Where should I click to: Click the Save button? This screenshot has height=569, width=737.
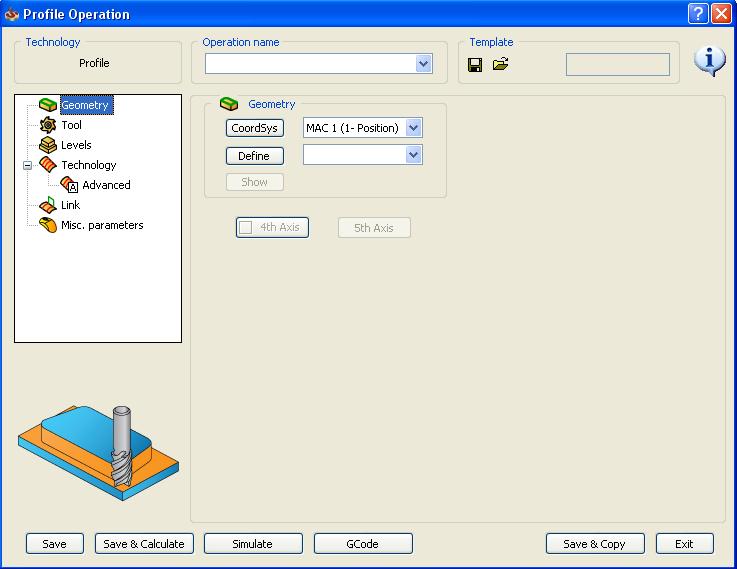(55, 544)
